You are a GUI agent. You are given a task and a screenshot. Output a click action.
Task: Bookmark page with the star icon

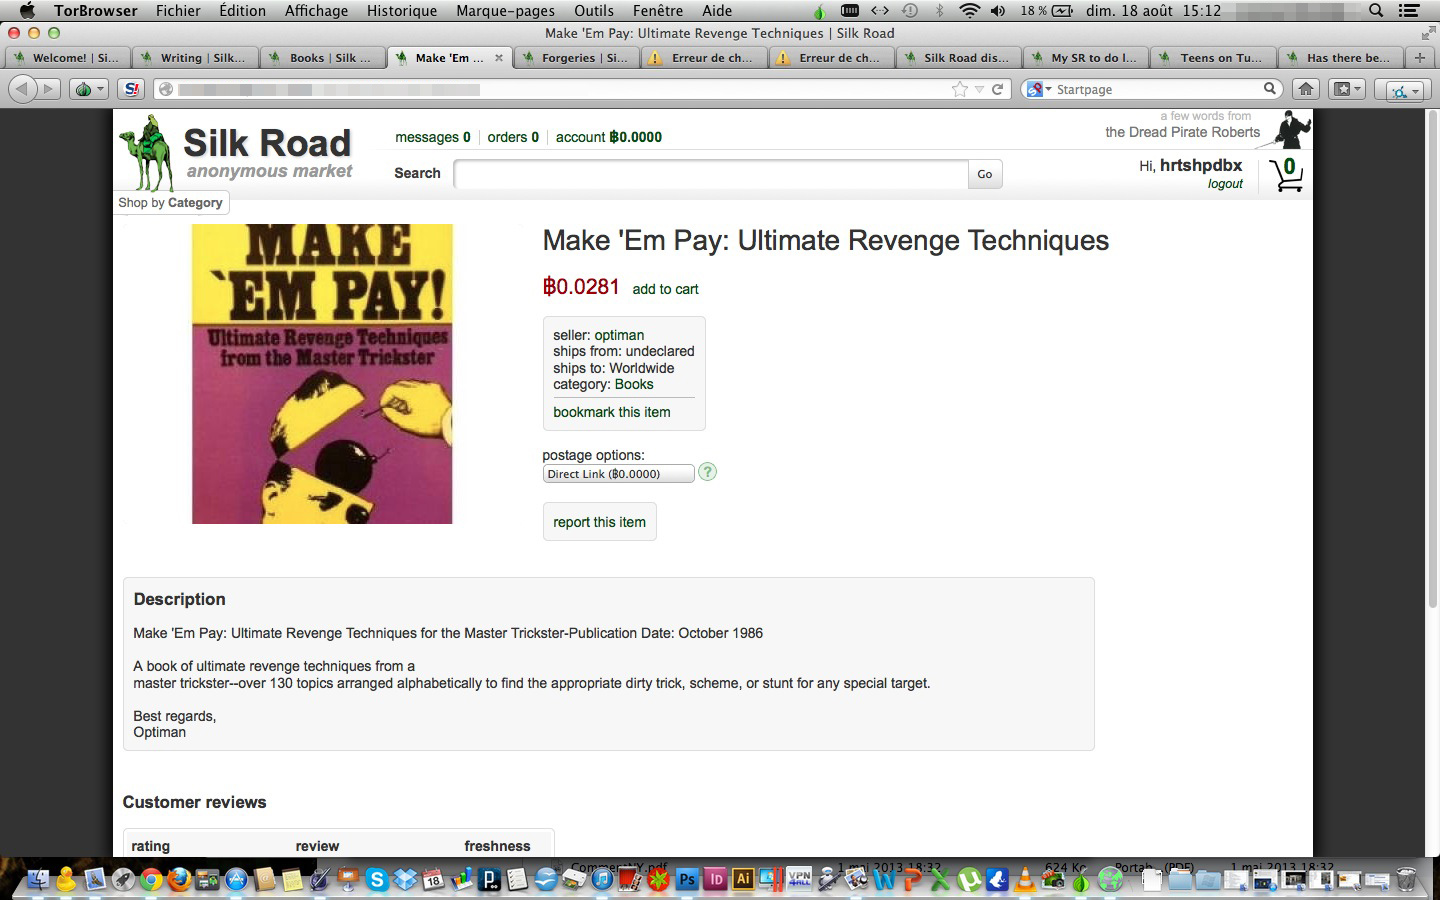(960, 89)
